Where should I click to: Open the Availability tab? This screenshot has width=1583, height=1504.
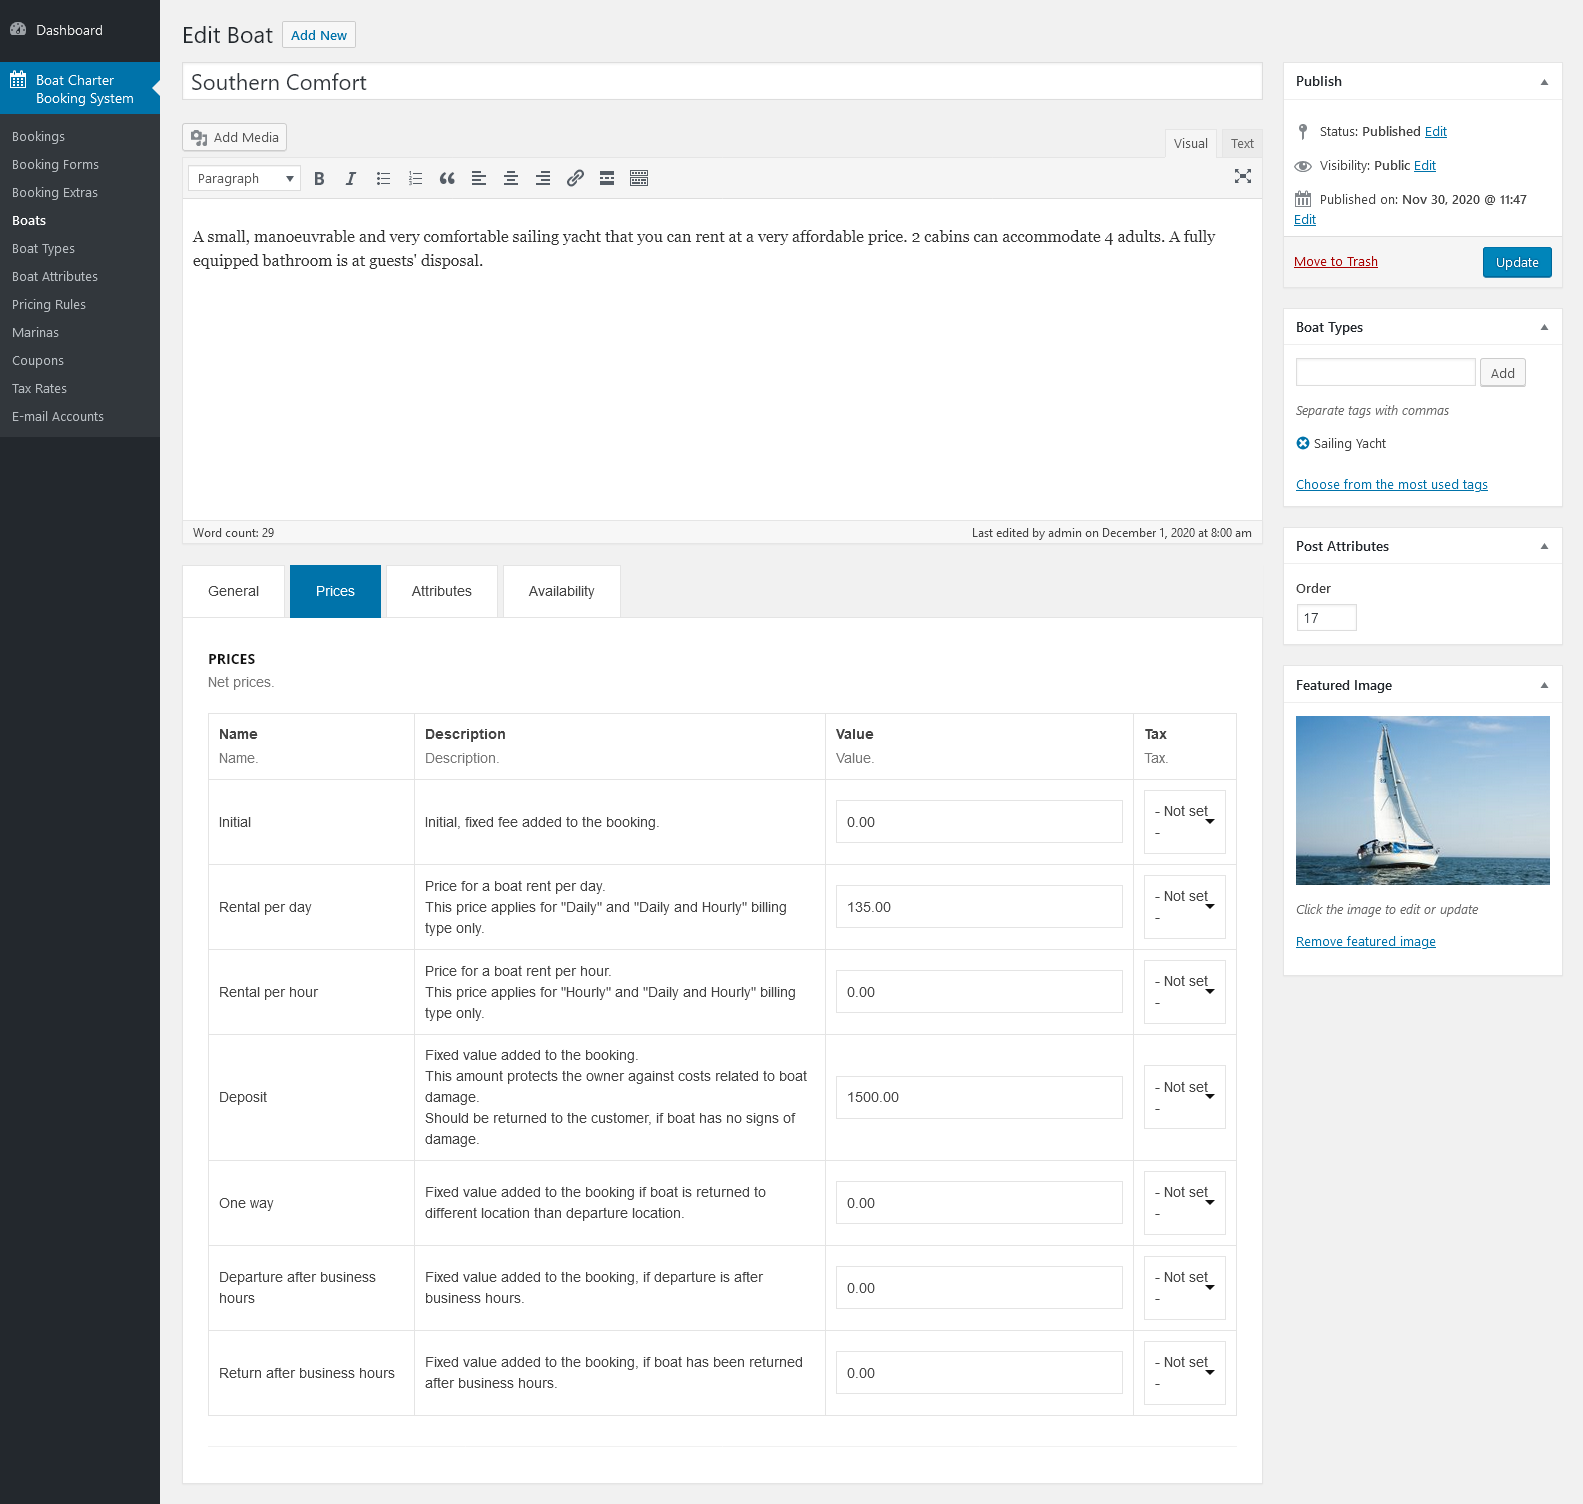(x=561, y=591)
